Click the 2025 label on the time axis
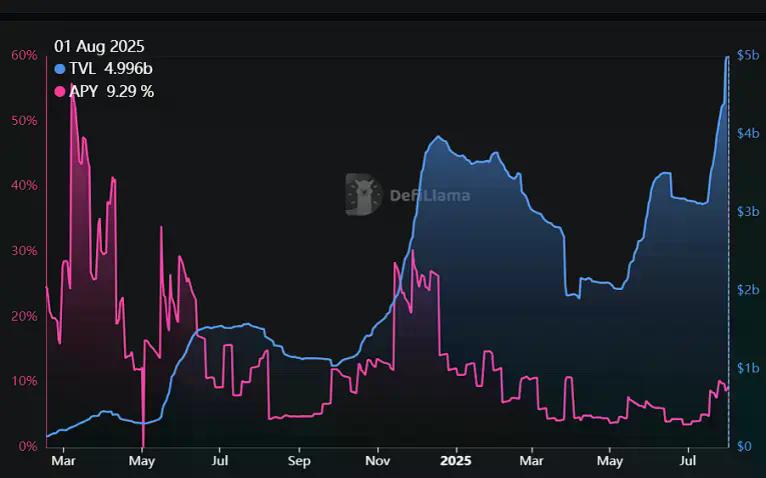Image resolution: width=766 pixels, height=478 pixels. point(455,461)
